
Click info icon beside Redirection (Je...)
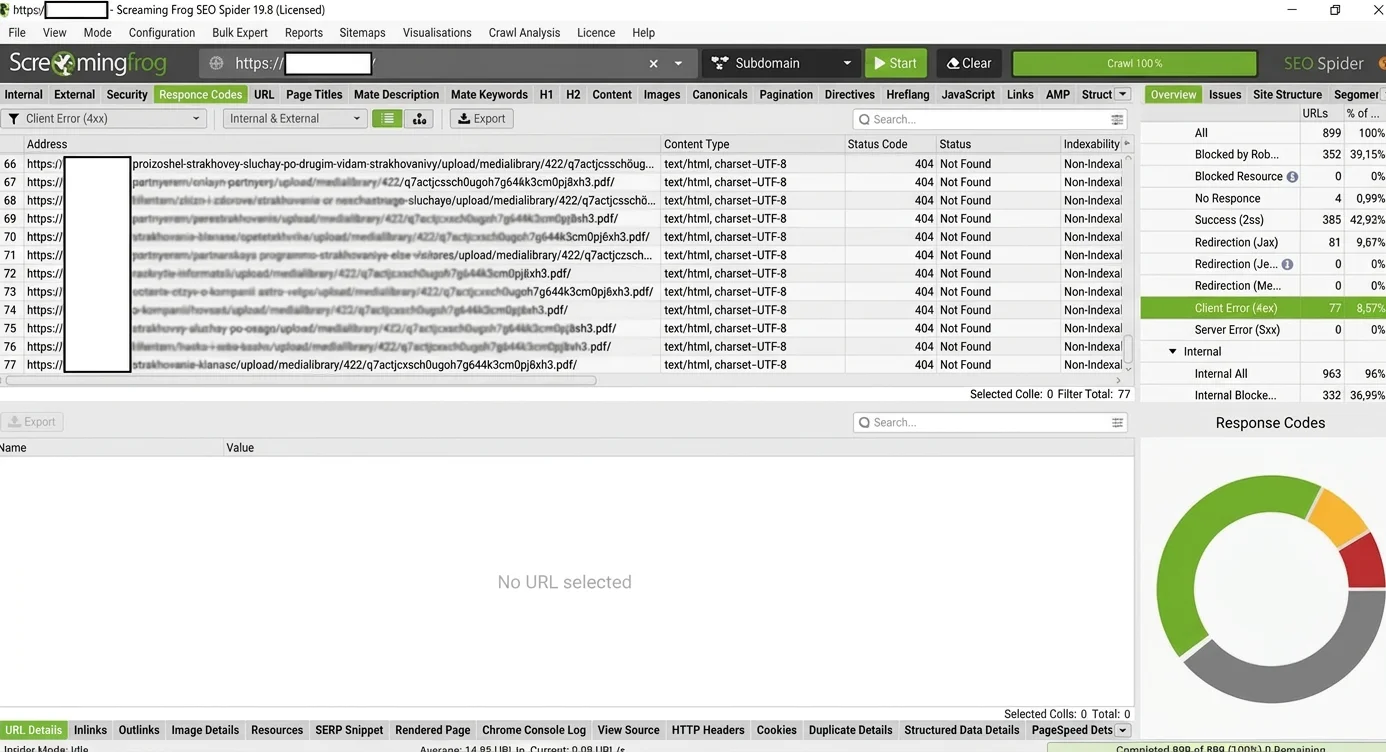click(1287, 265)
